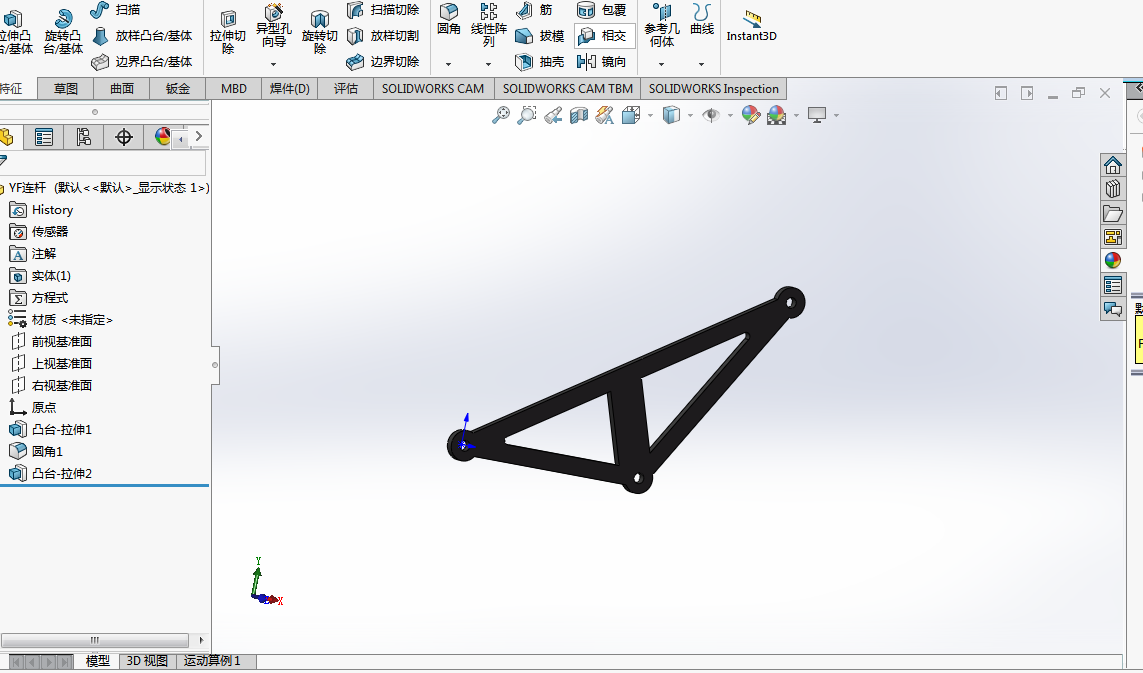Click the 扫描 sweep tool

115,9
